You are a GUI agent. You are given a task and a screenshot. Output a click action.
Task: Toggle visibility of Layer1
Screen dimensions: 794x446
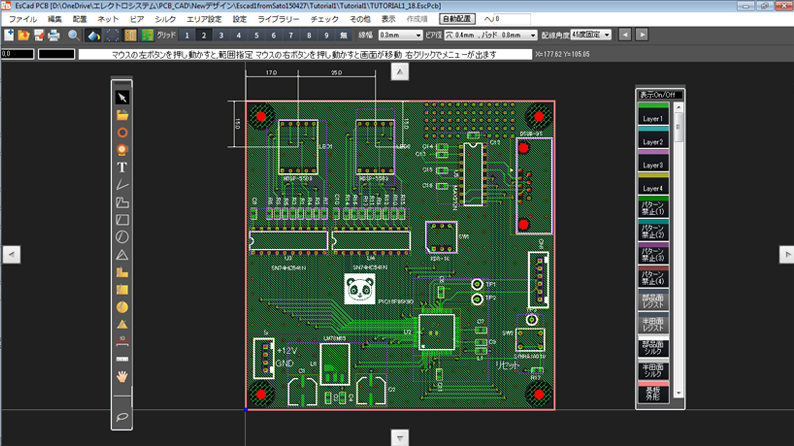pyautogui.click(x=652, y=116)
